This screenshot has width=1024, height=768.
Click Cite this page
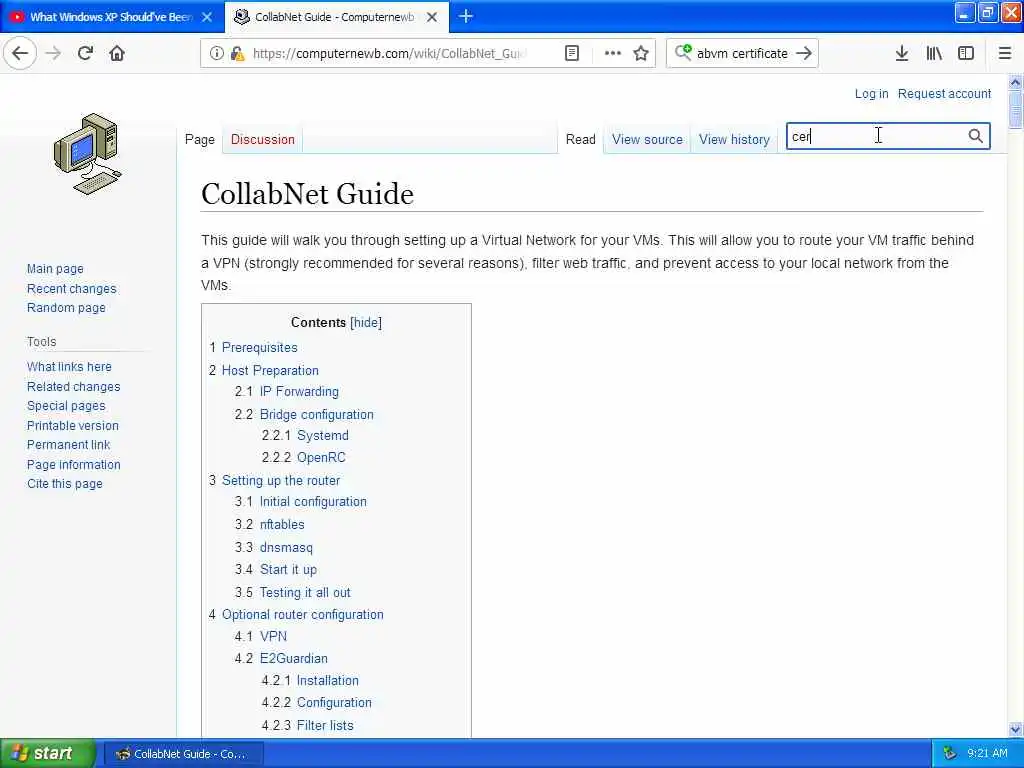[65, 484]
